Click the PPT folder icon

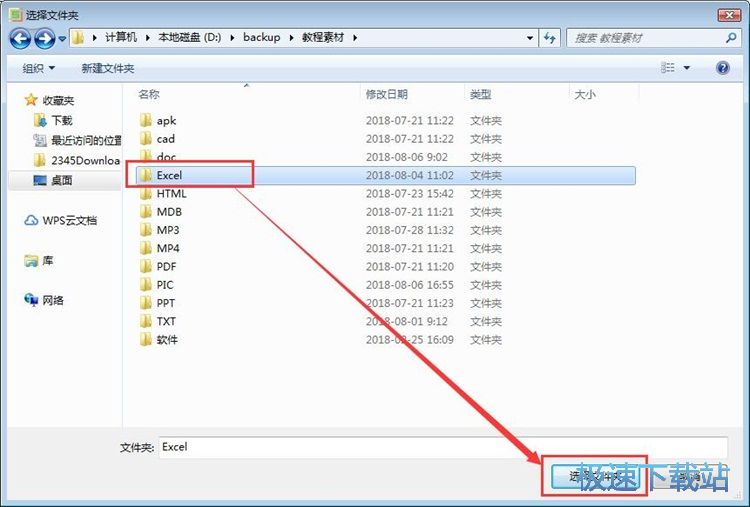[145, 302]
